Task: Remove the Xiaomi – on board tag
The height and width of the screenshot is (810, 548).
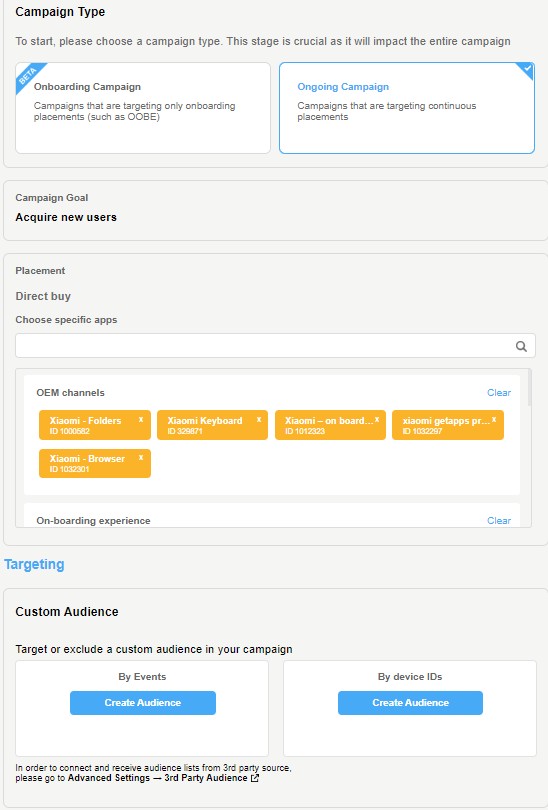Action: (x=377, y=419)
